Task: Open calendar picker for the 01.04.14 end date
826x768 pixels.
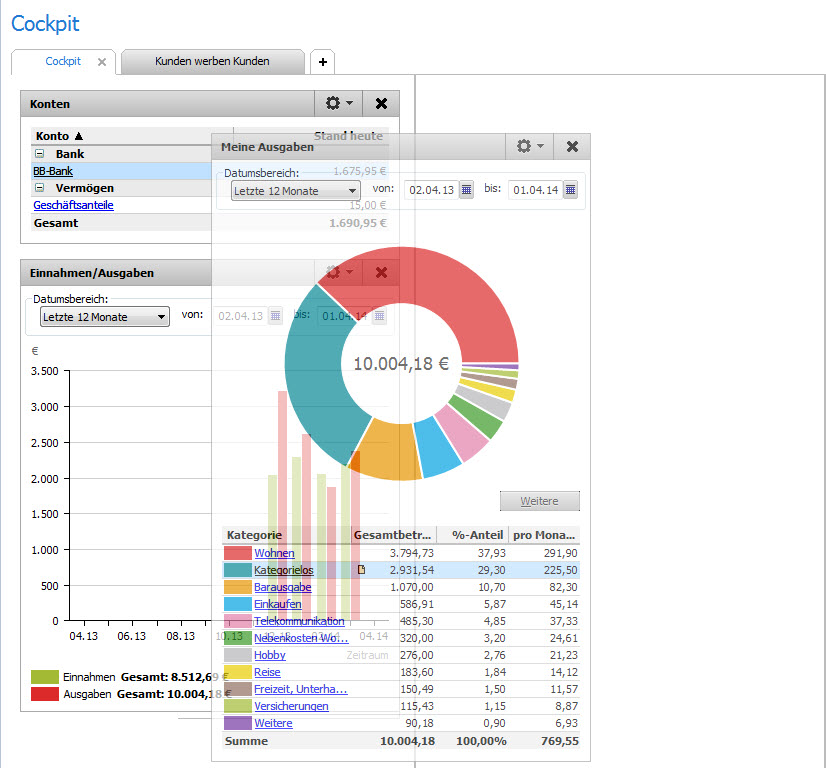Action: pos(570,190)
